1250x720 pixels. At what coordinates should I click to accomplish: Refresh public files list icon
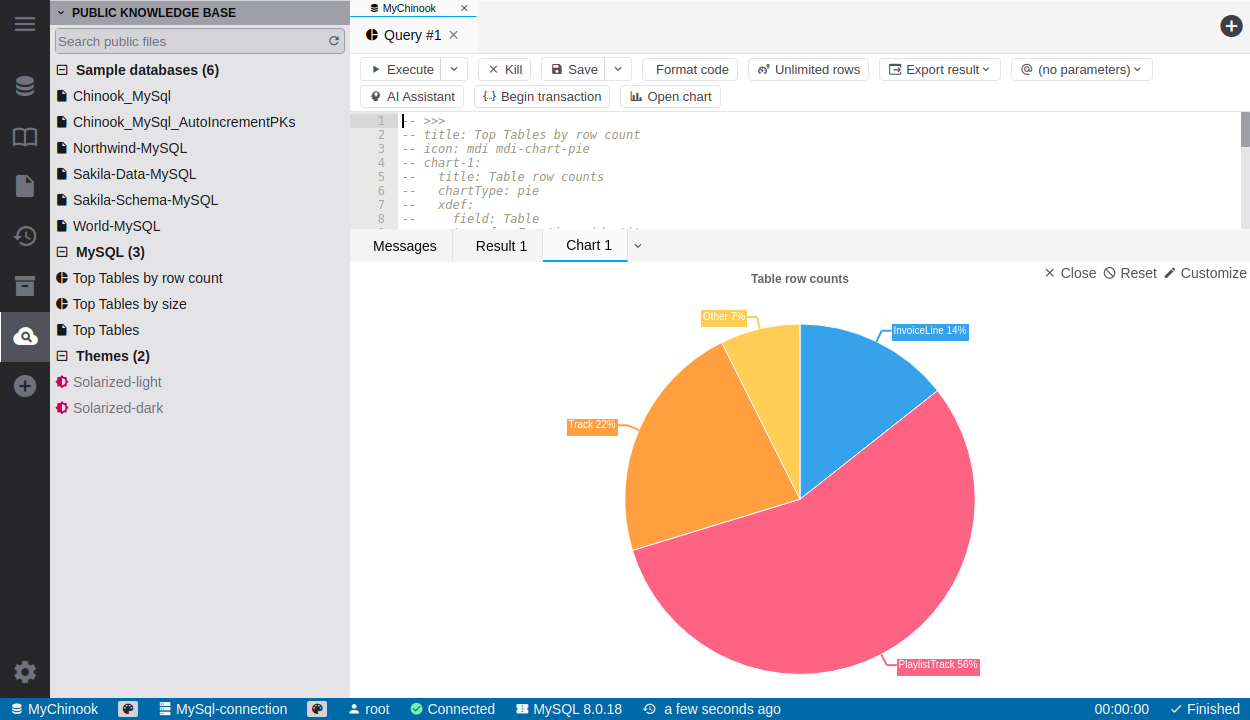pos(334,41)
